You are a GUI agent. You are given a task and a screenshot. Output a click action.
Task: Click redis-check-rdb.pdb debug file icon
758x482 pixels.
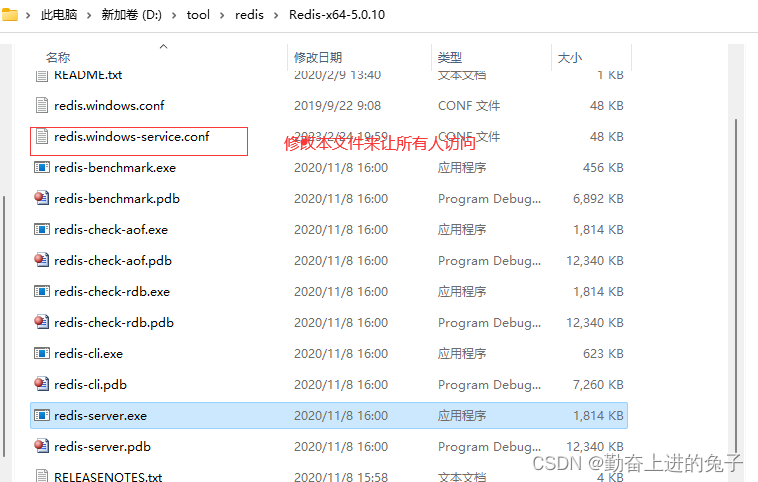tap(42, 322)
